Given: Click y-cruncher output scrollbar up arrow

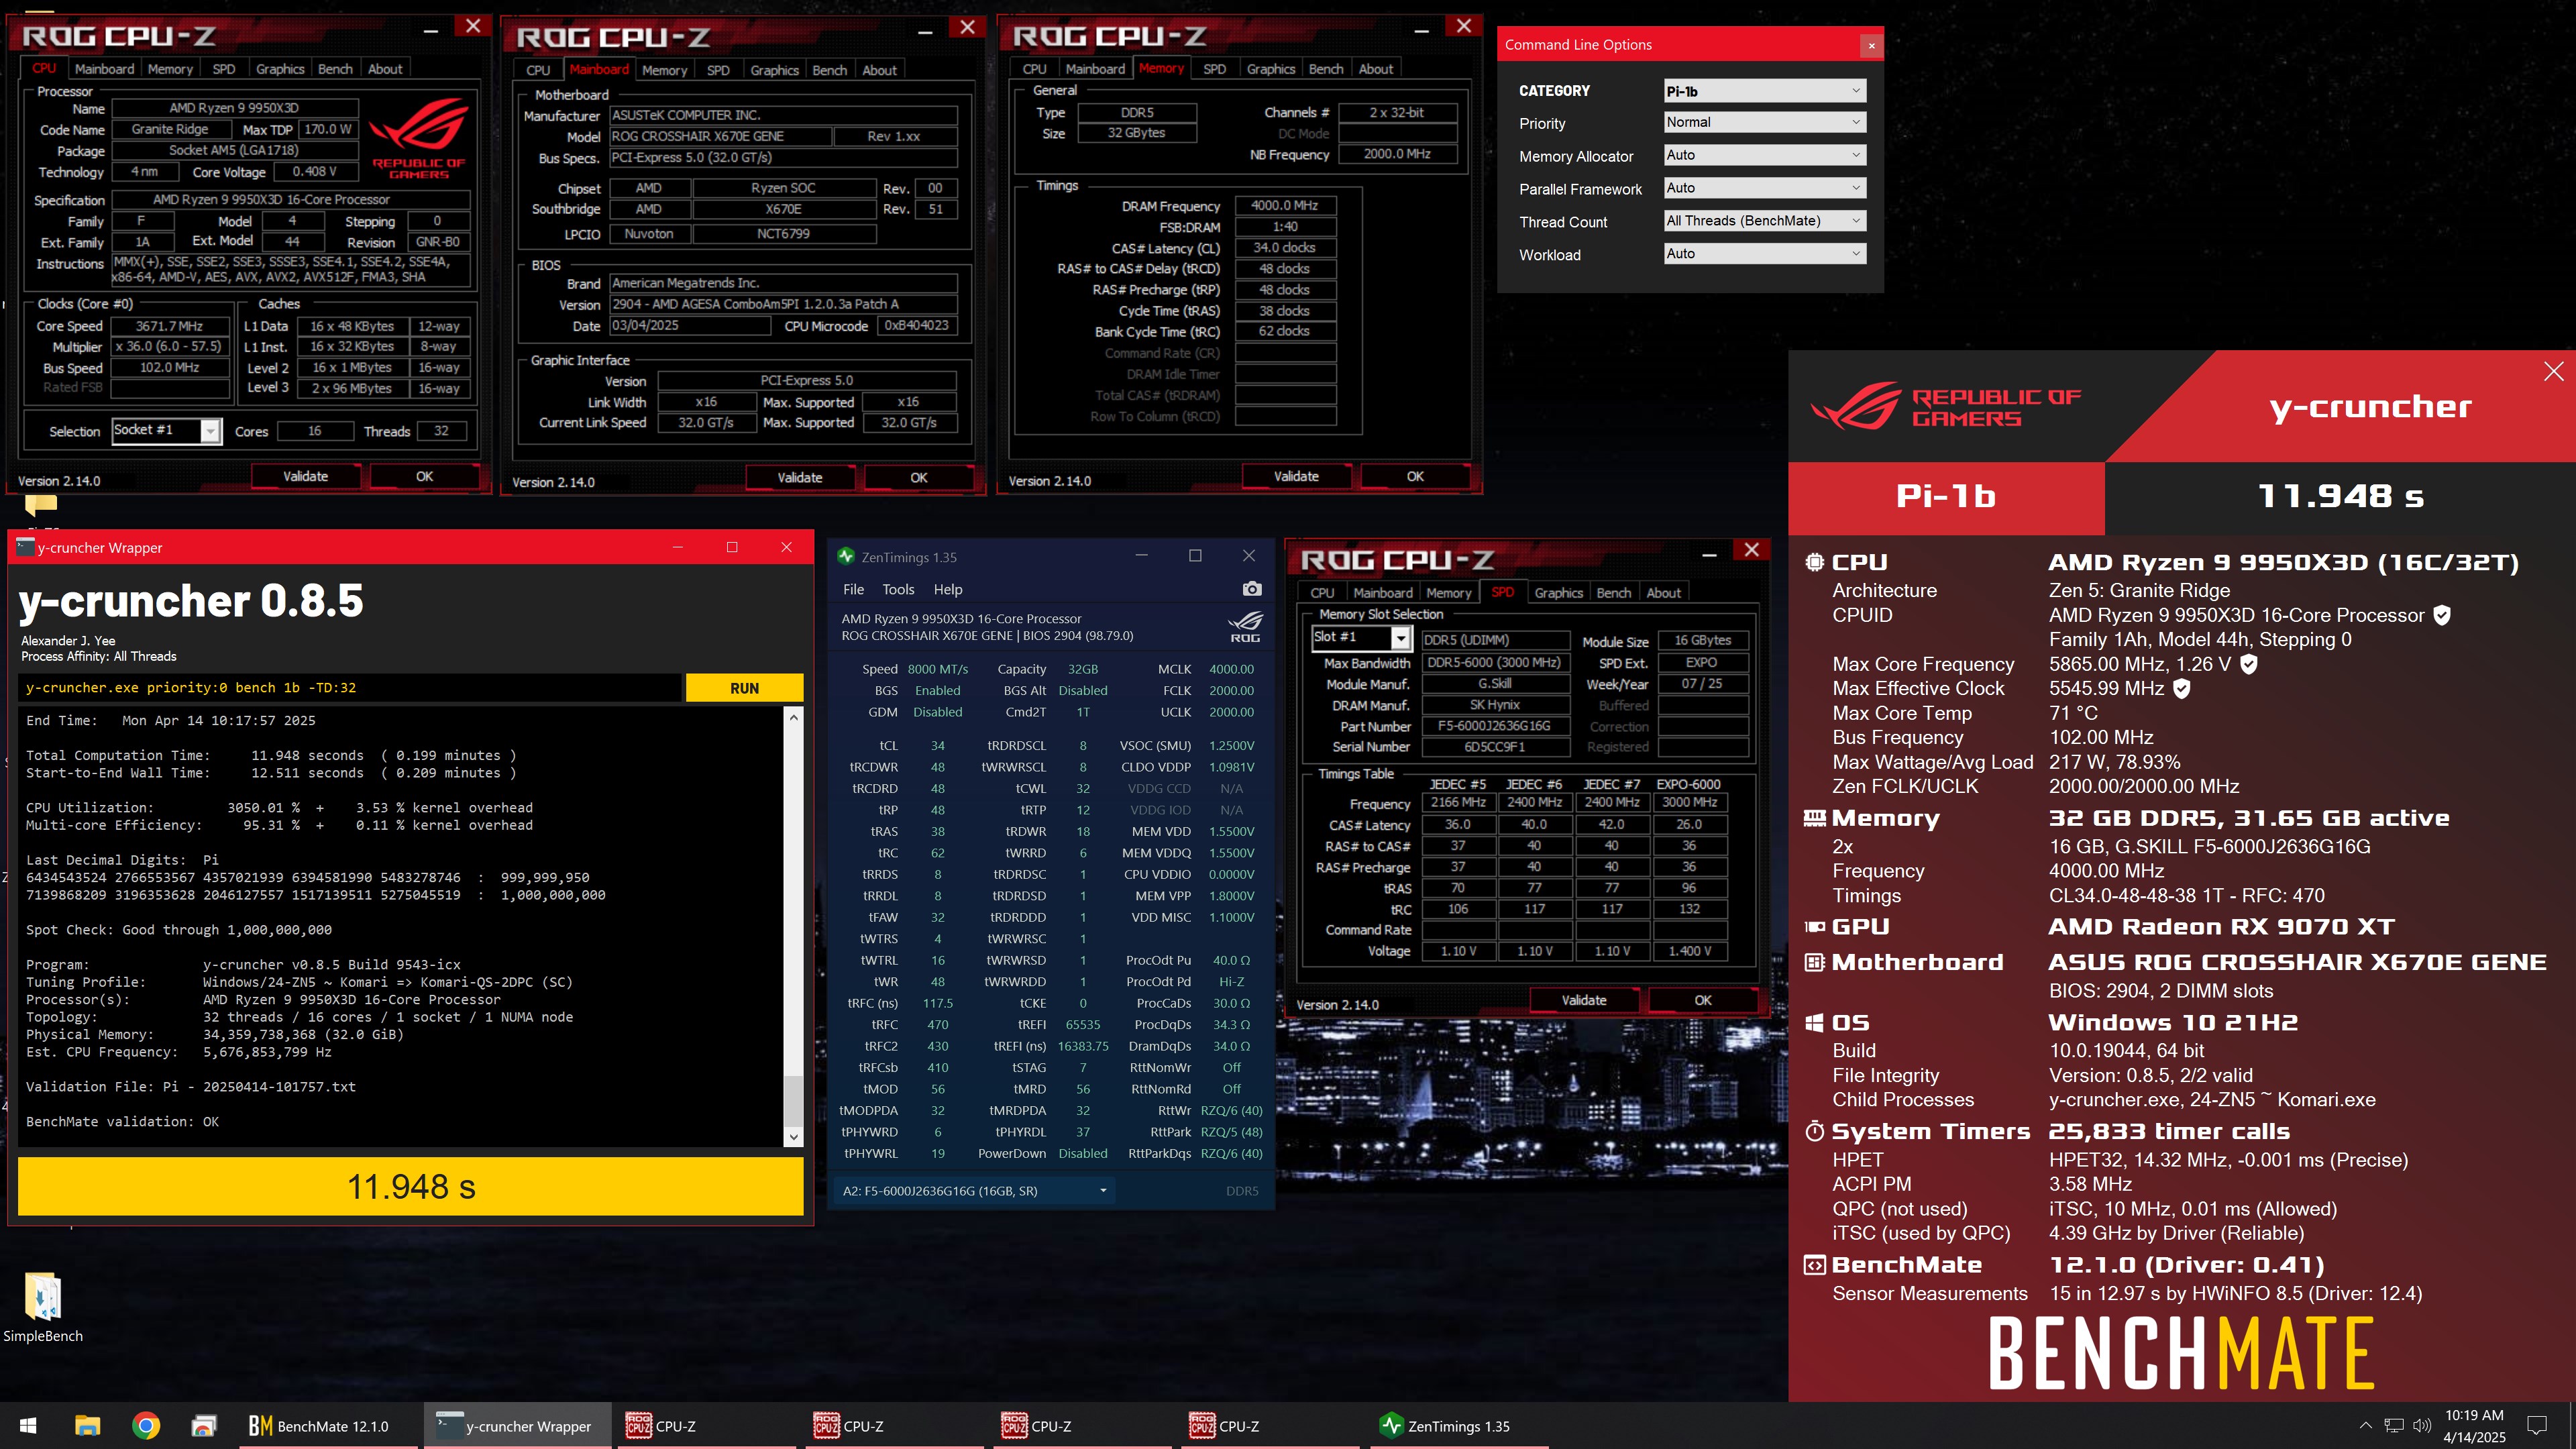Looking at the screenshot, I should point(793,717).
